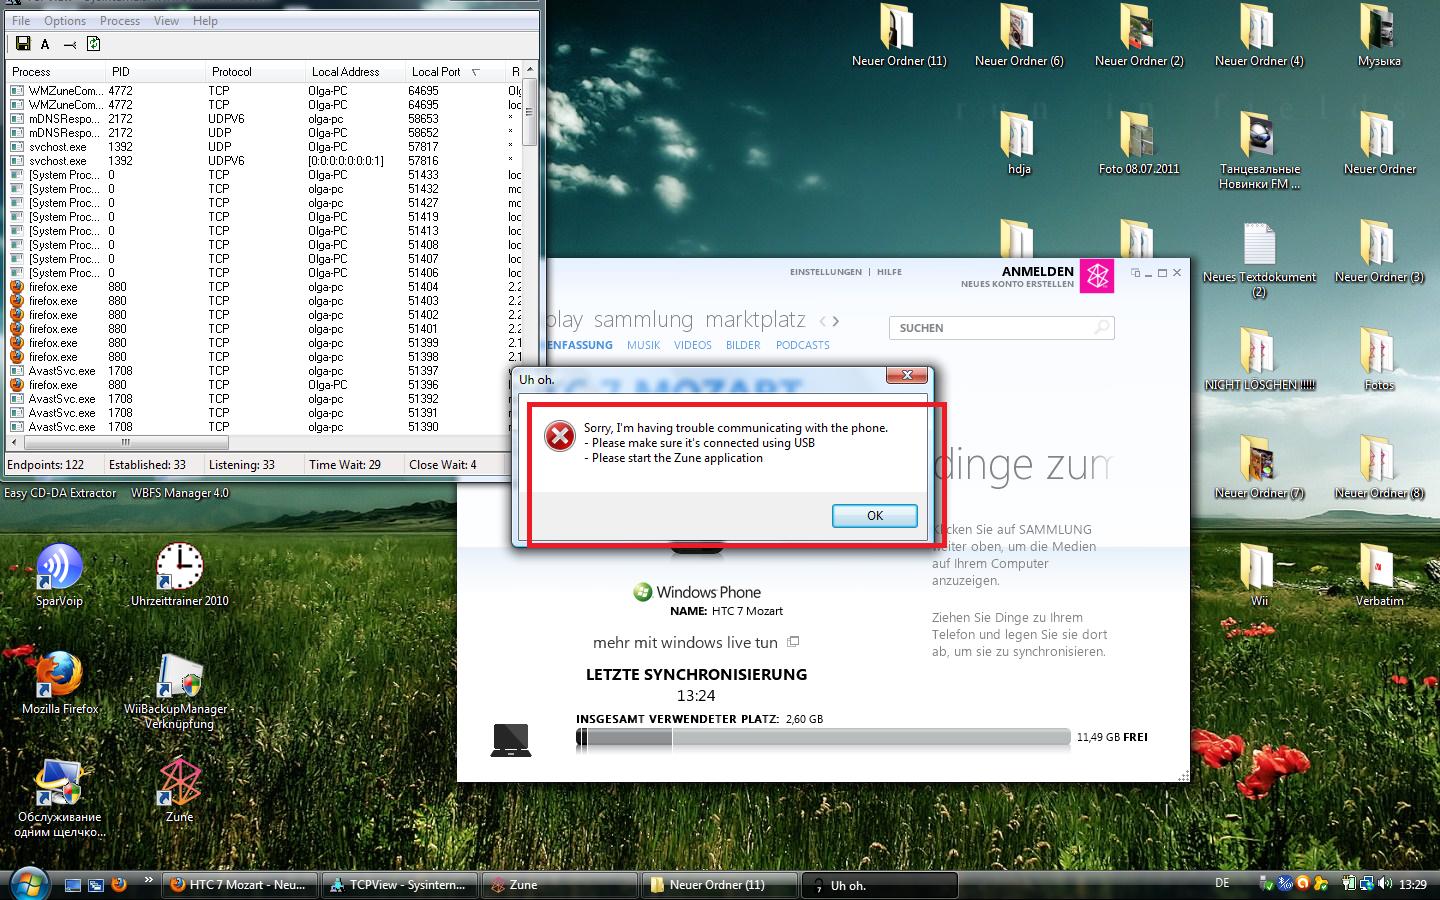Viewport: 1440px width, 900px height.
Task: Open the Help menu in TCPView
Action: pyautogui.click(x=205, y=20)
